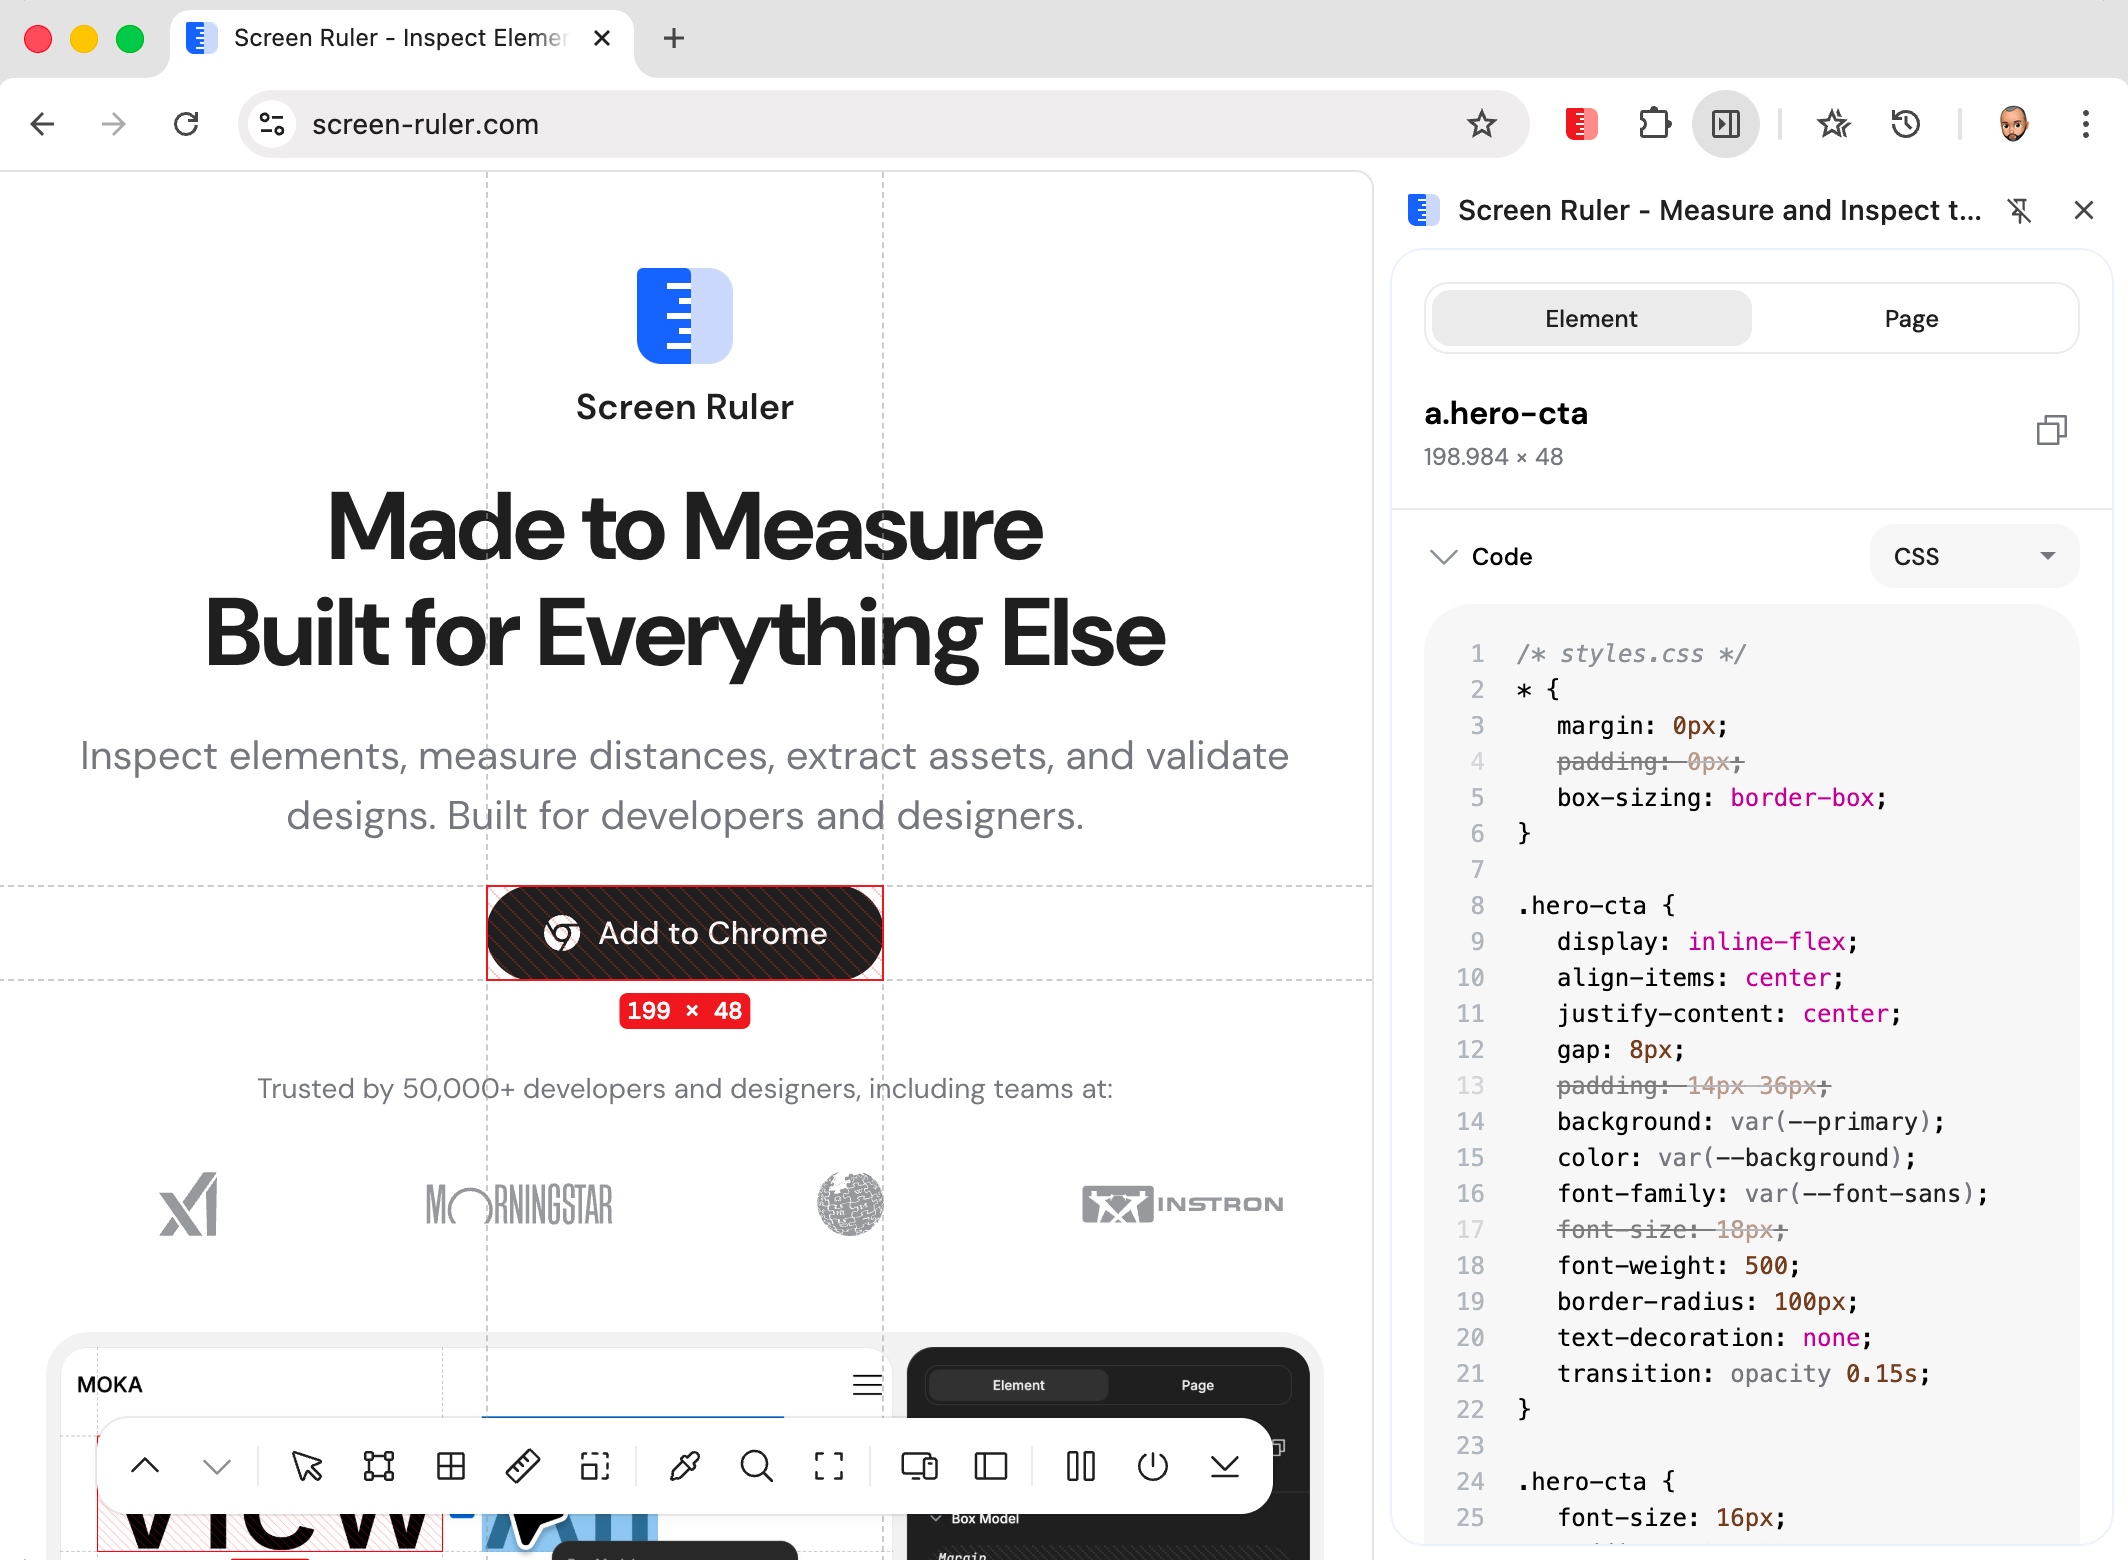Click the Add to Chrome button
2128x1560 pixels.
click(x=685, y=933)
